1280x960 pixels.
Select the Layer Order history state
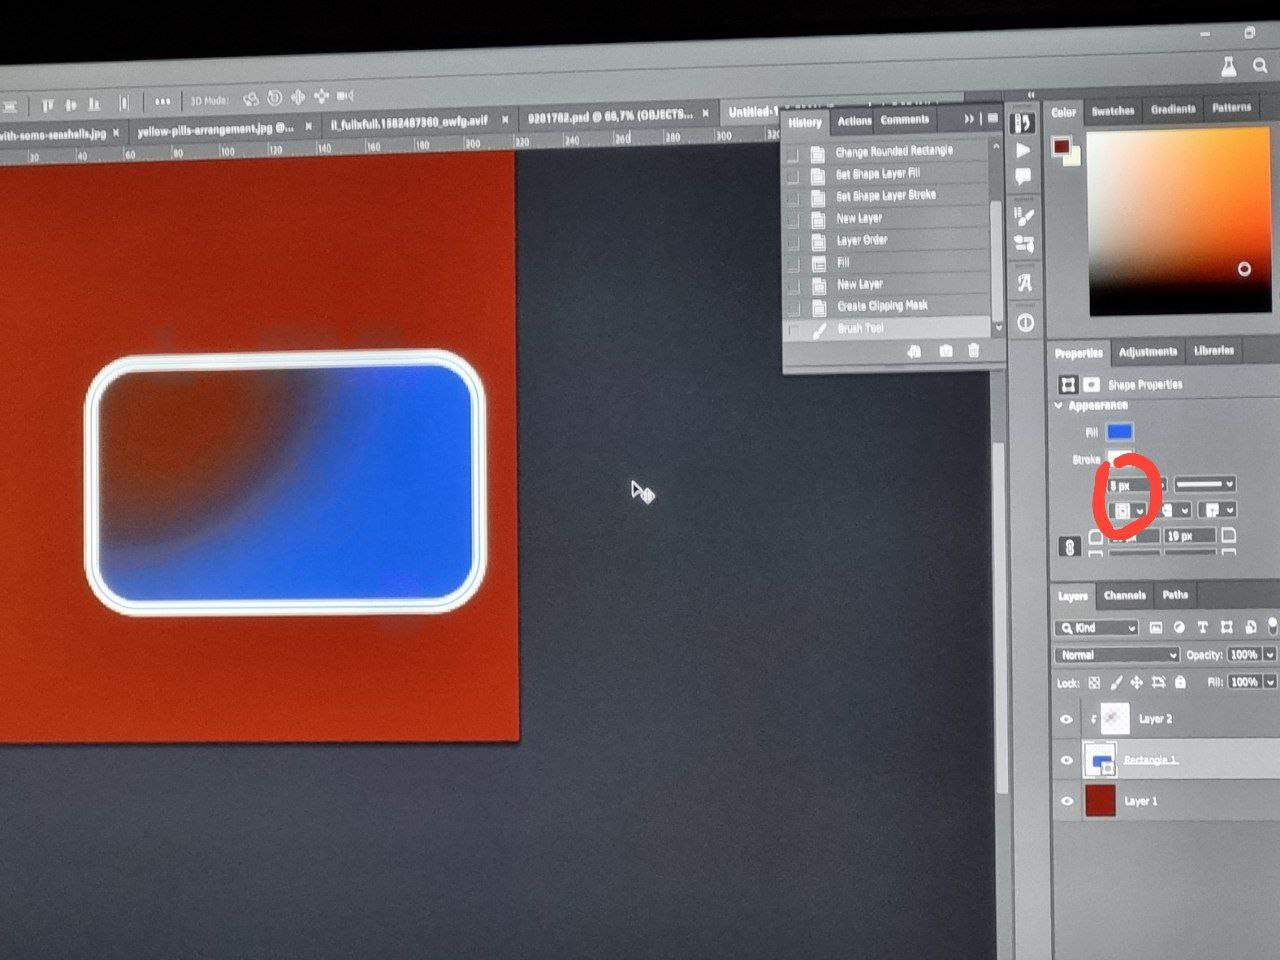(861, 240)
